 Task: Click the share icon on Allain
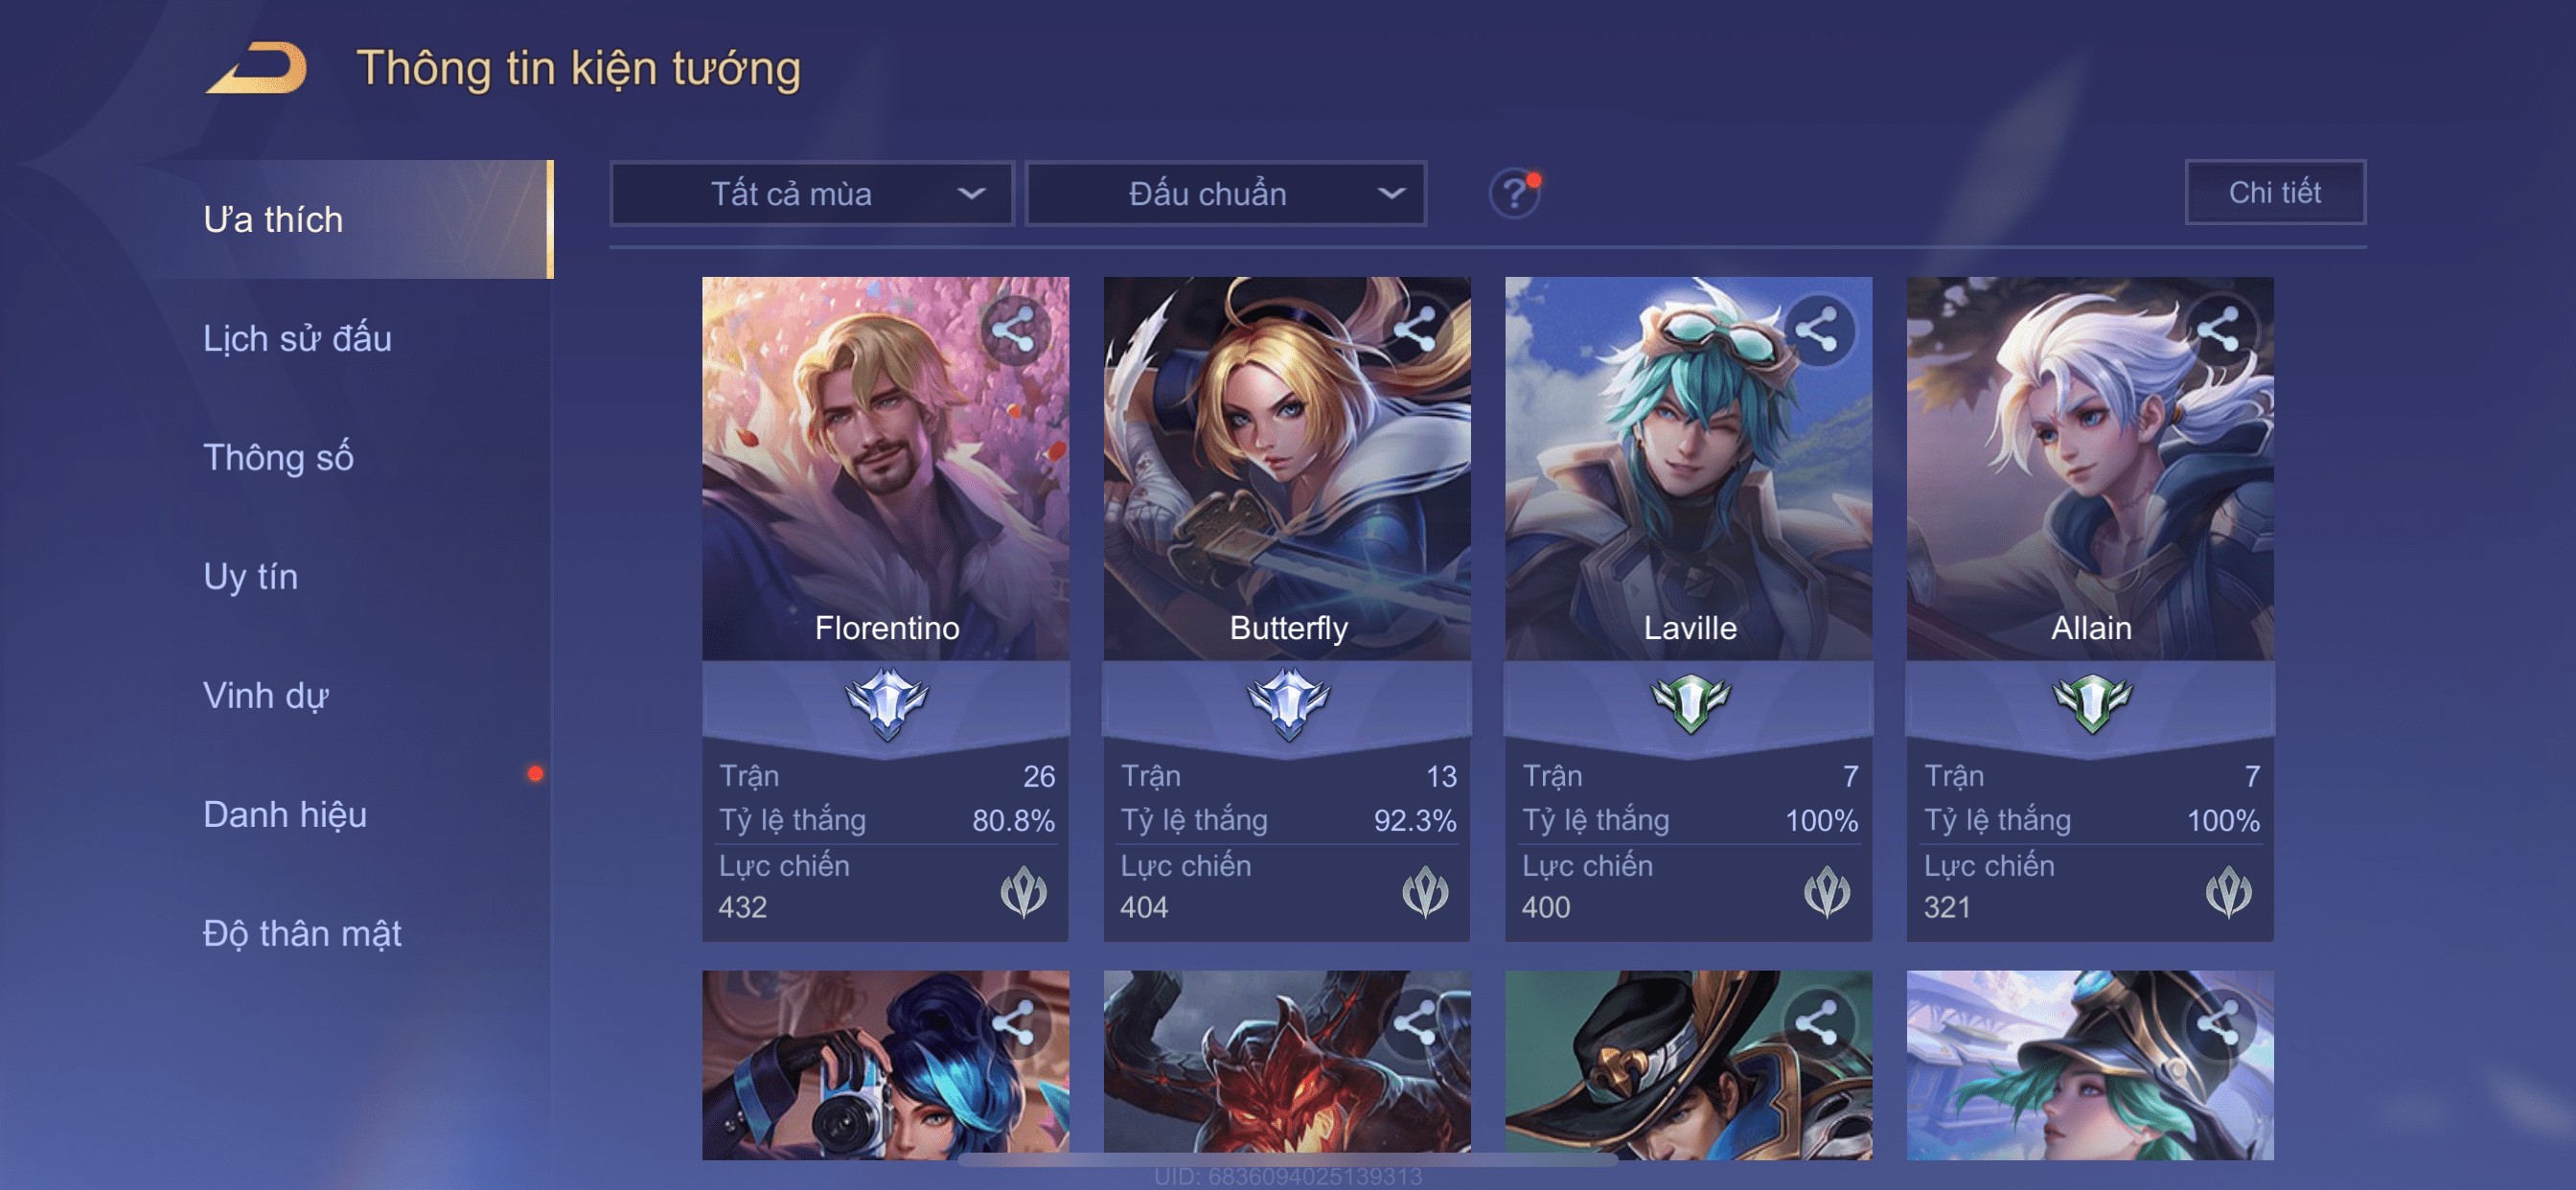2219,330
